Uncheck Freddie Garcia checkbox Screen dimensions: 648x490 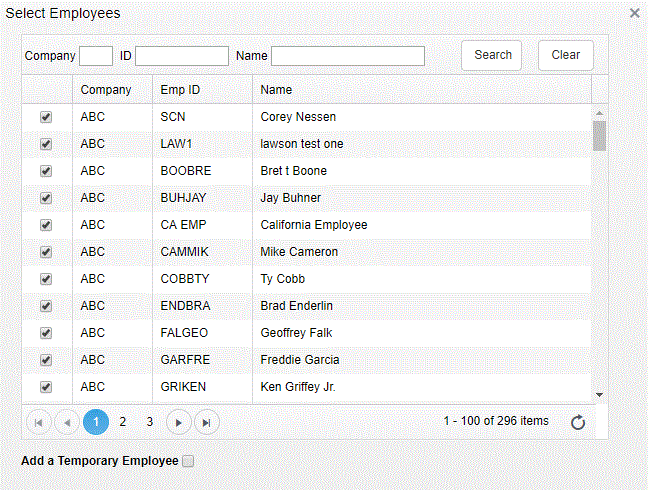46,360
